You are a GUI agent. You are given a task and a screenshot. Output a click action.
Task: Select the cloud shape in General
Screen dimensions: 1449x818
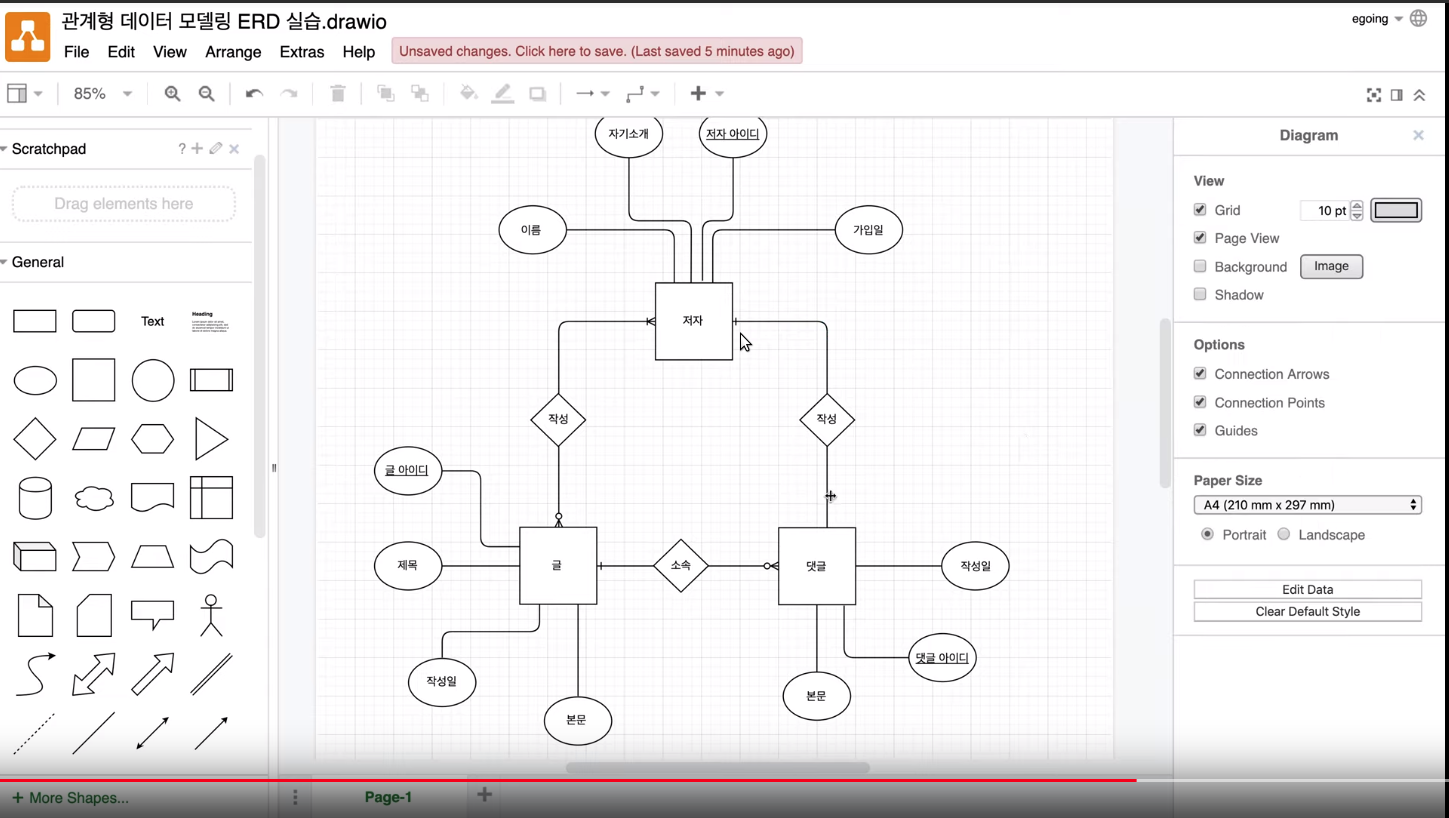click(94, 498)
